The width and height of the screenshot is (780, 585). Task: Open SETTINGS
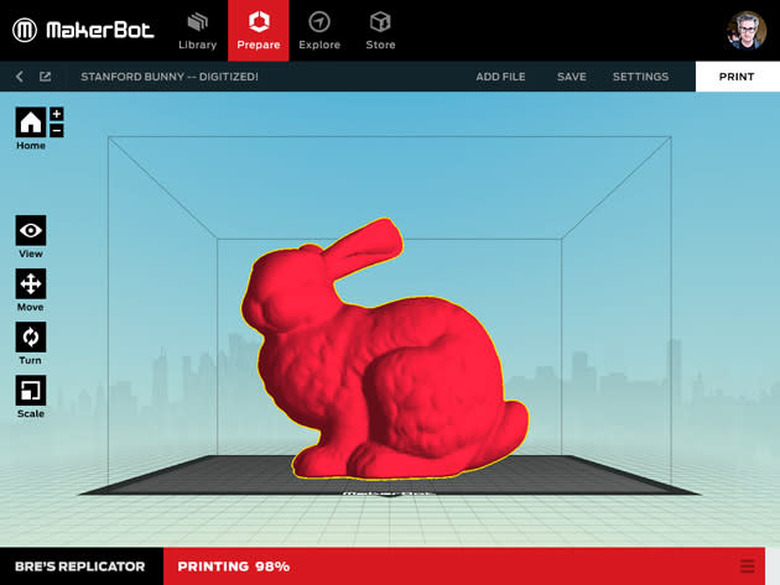pos(640,77)
